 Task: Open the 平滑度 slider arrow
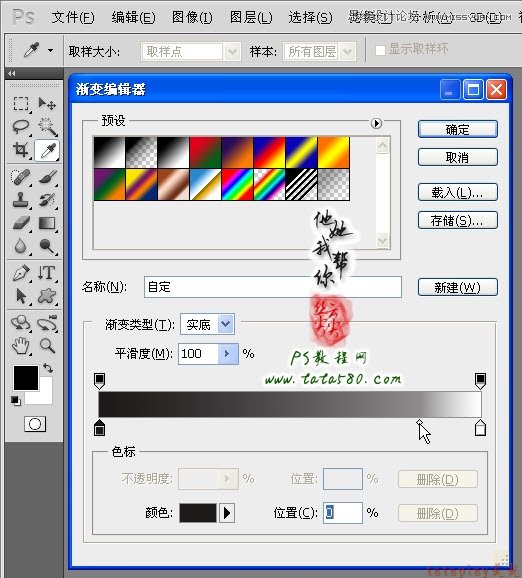(x=228, y=354)
